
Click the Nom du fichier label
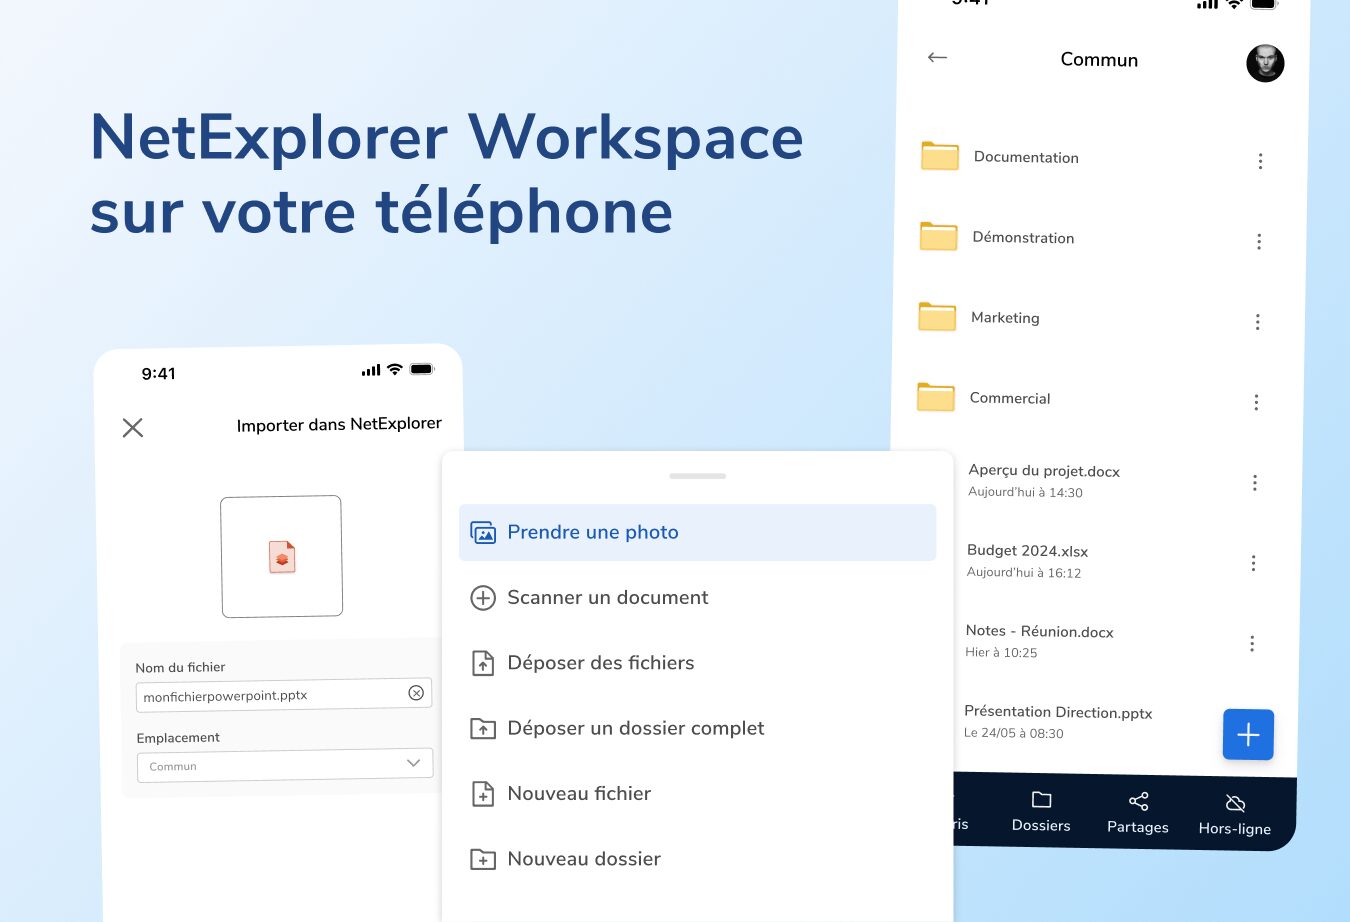(180, 667)
